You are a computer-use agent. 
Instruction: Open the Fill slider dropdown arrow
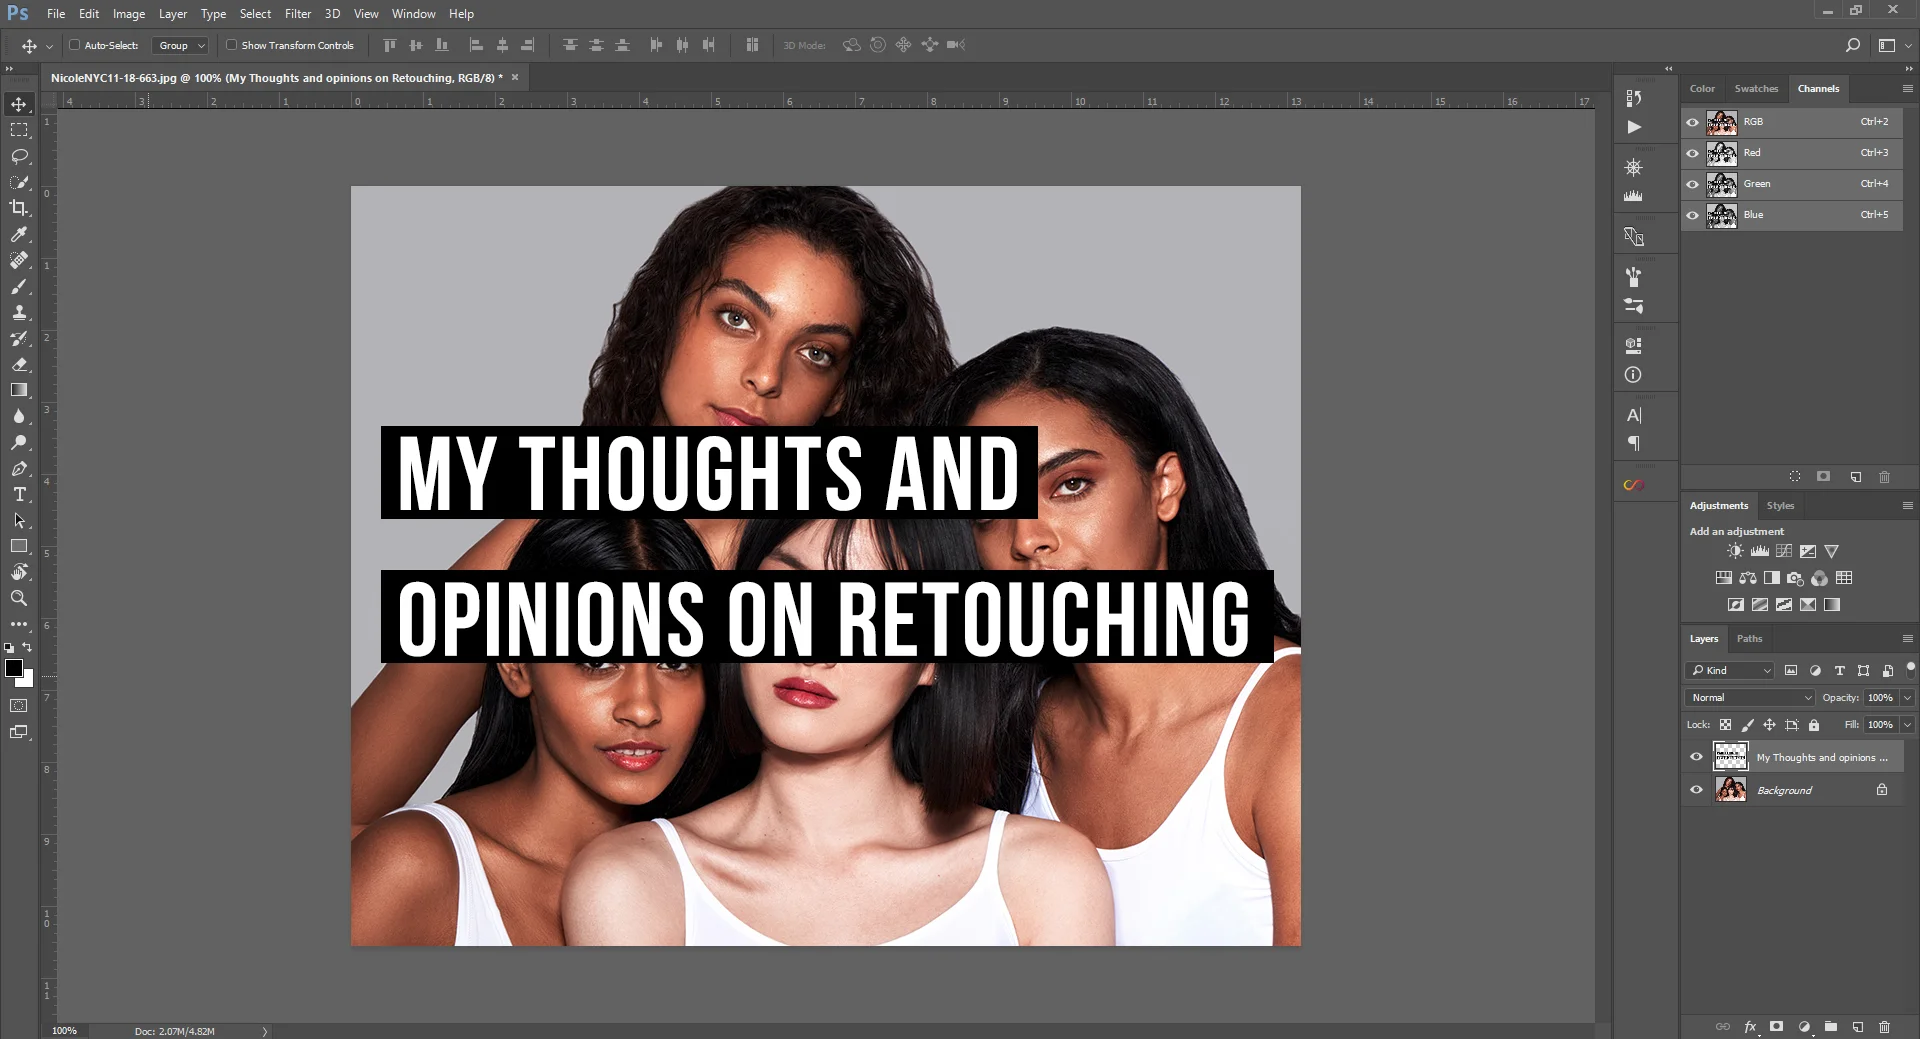1907,725
